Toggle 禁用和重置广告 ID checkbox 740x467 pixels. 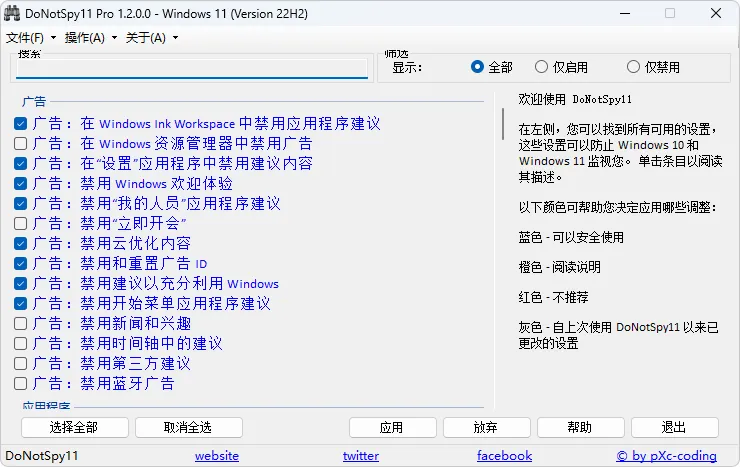[20, 263]
